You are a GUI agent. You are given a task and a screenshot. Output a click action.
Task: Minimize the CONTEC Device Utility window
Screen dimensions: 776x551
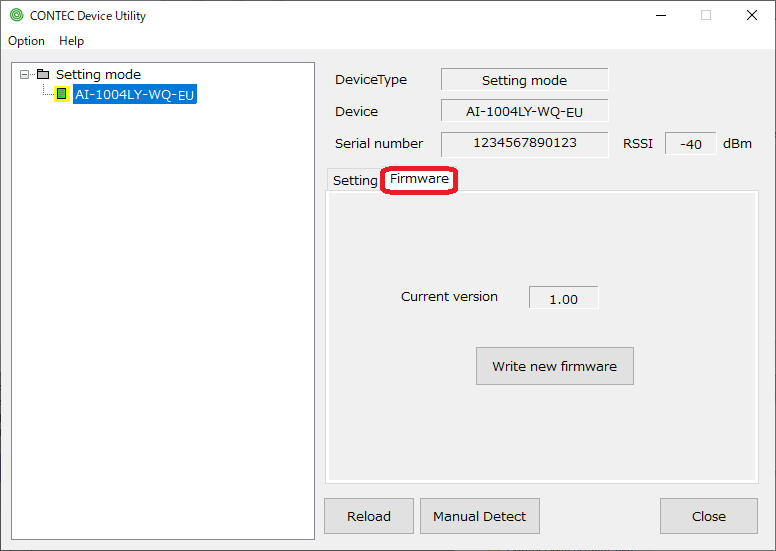coord(661,15)
